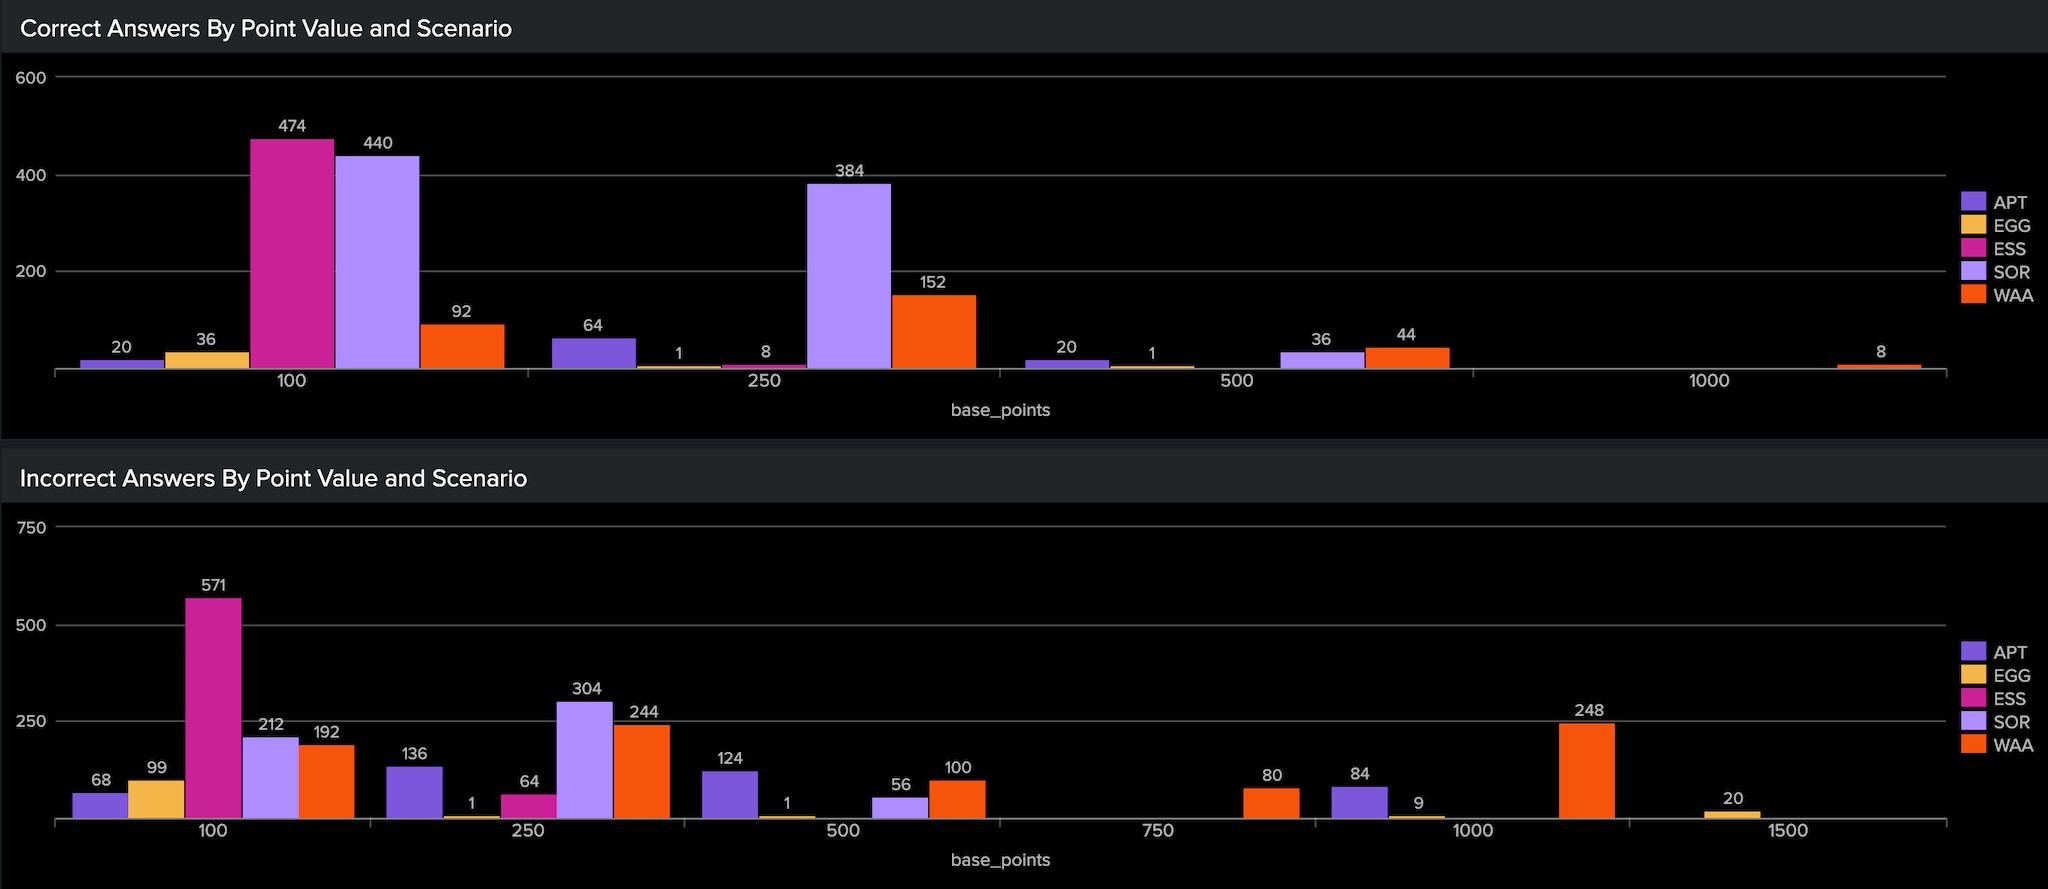The image size is (2048, 889).
Task: Click ESS legend swatch in Incorrect Answers chart
Action: pos(1973,698)
